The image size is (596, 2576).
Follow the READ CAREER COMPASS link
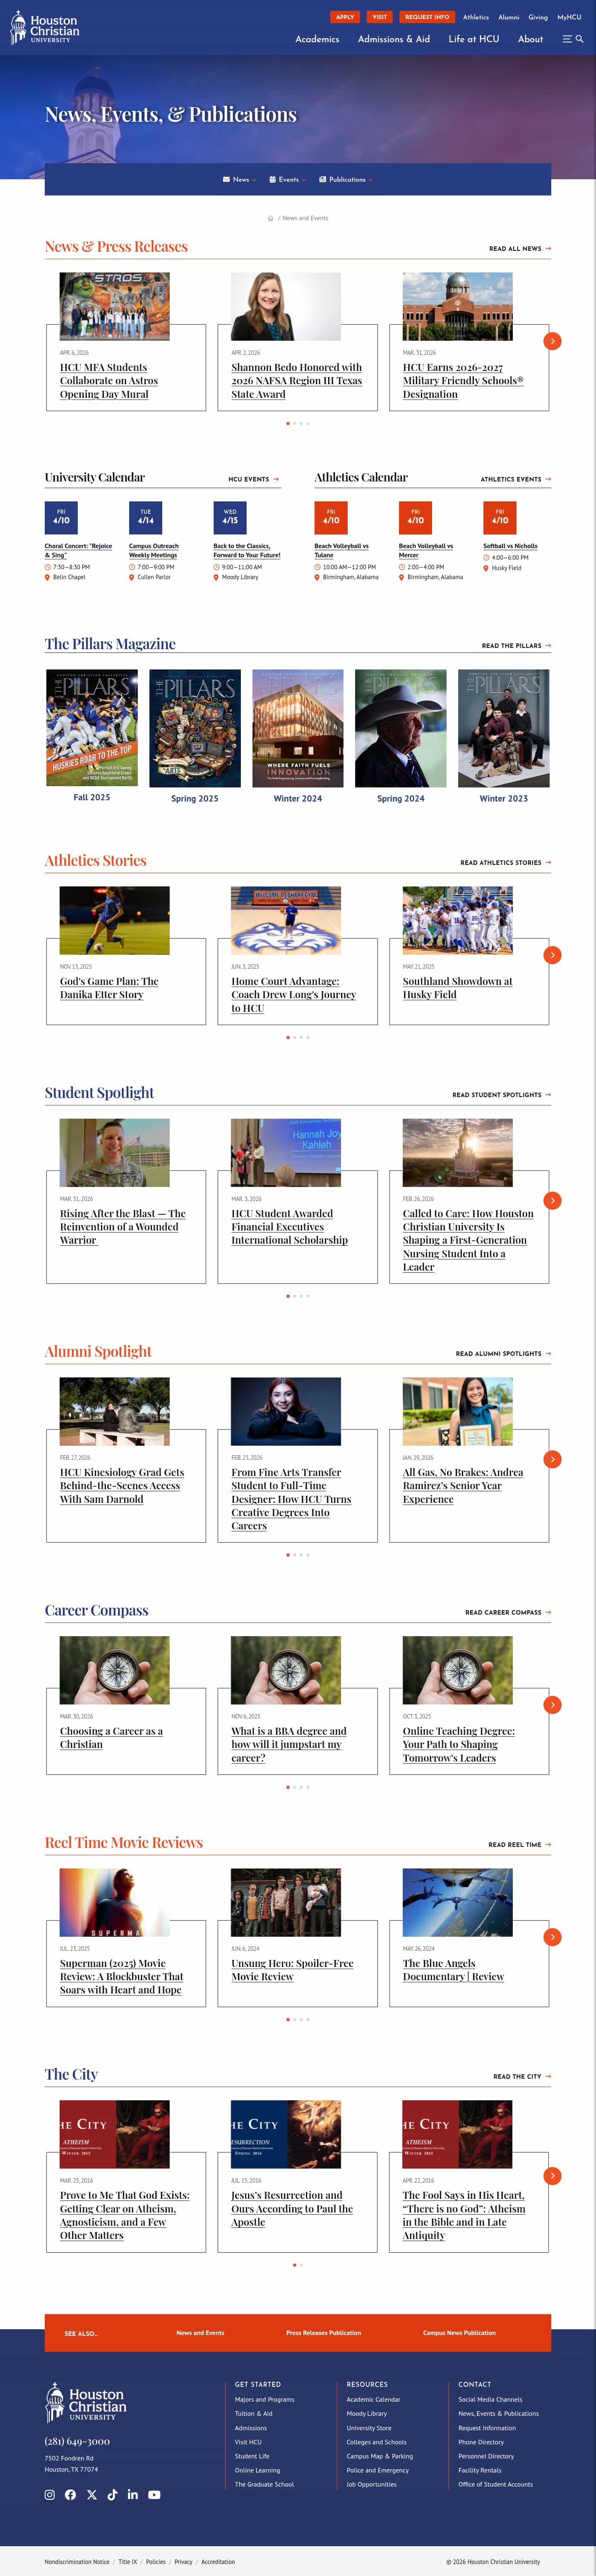point(508,1613)
